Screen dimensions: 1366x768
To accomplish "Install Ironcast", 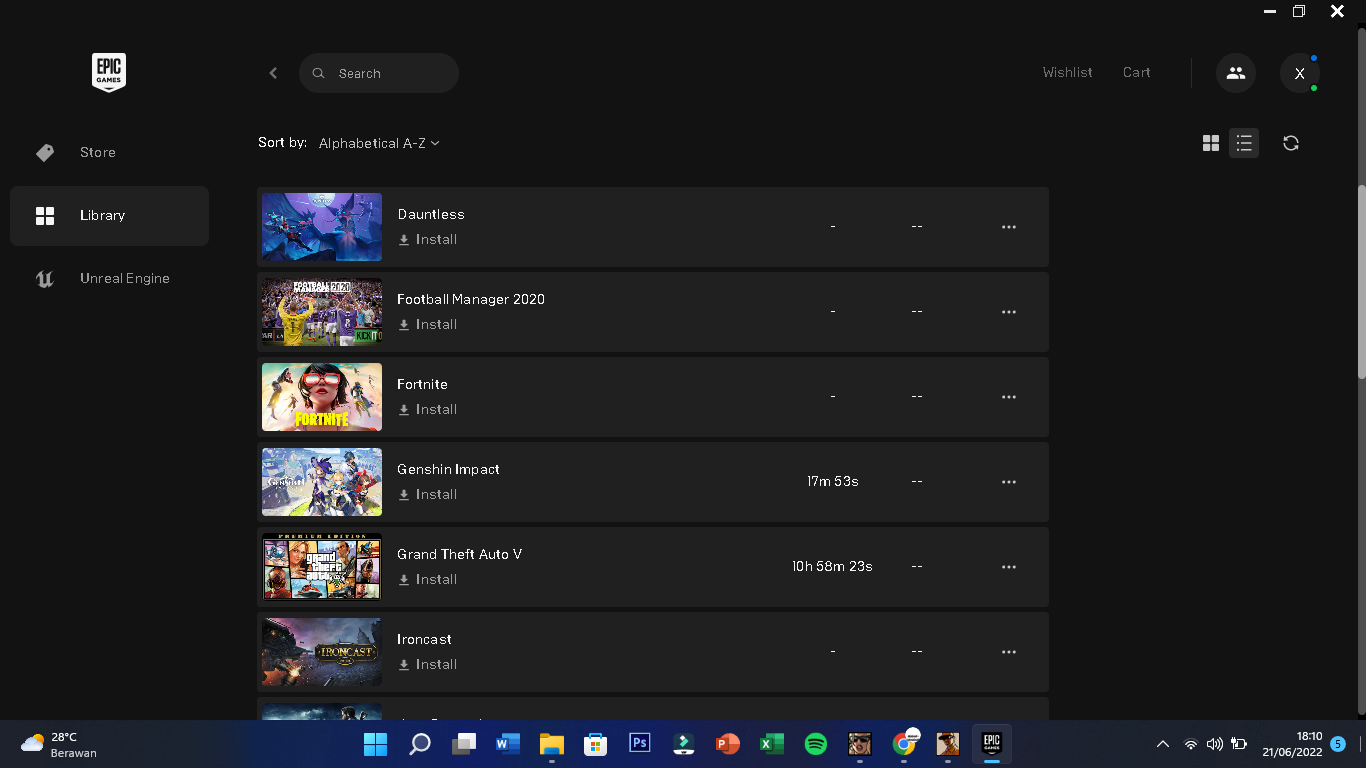I will pyautogui.click(x=428, y=665).
